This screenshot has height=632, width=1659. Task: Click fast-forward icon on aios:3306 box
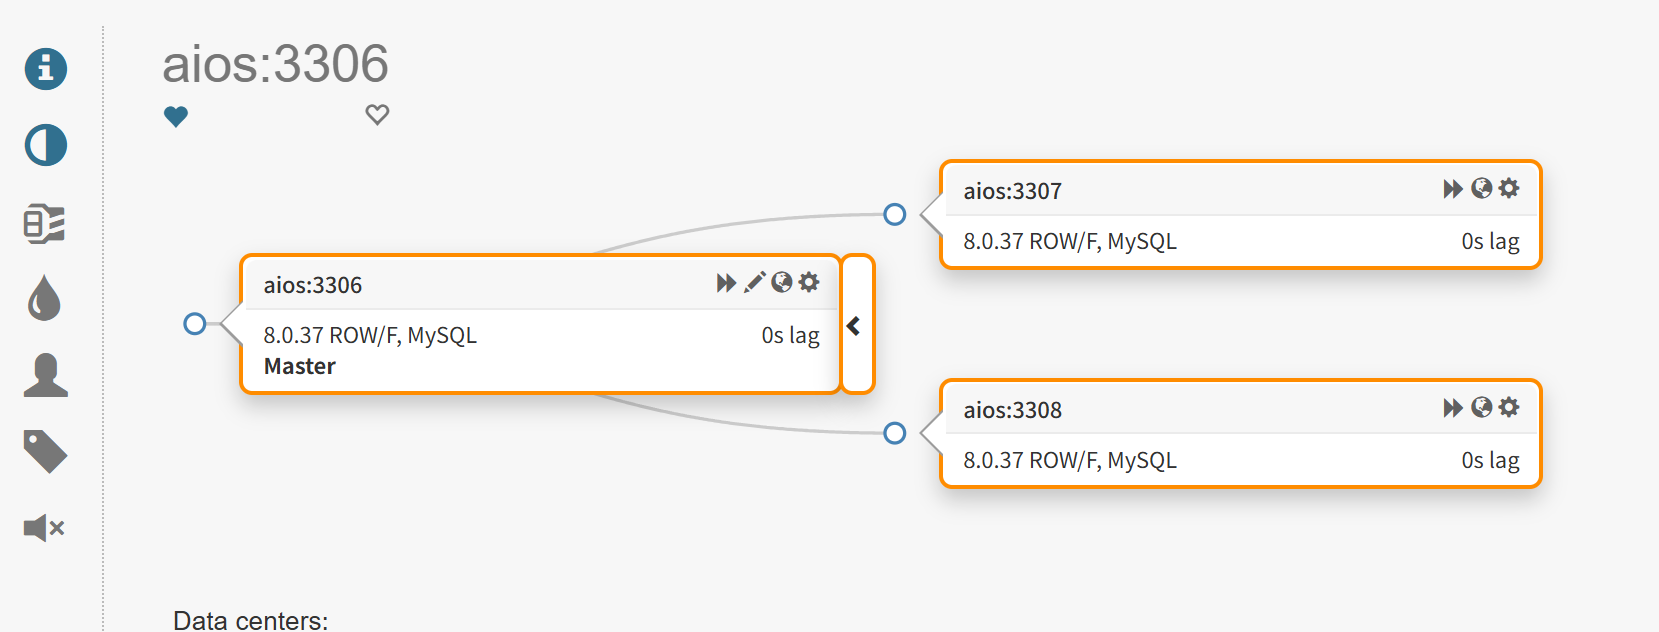[726, 283]
